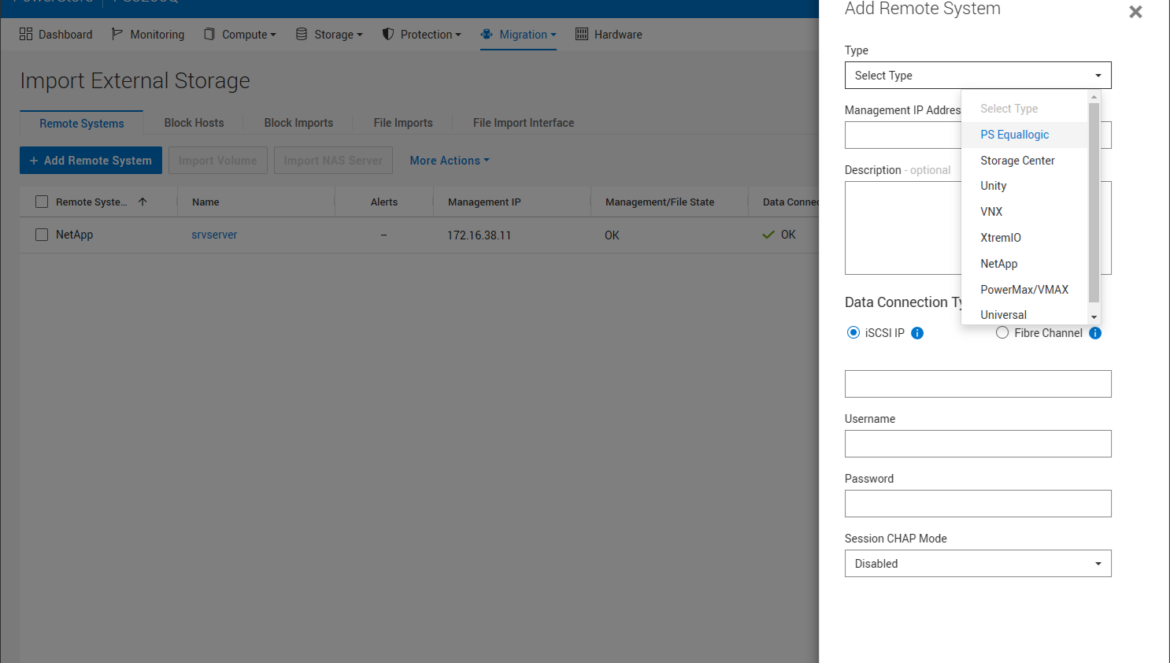This screenshot has height=663, width=1170.
Task: Toggle the select-all checkbox in table header
Action: coord(42,201)
